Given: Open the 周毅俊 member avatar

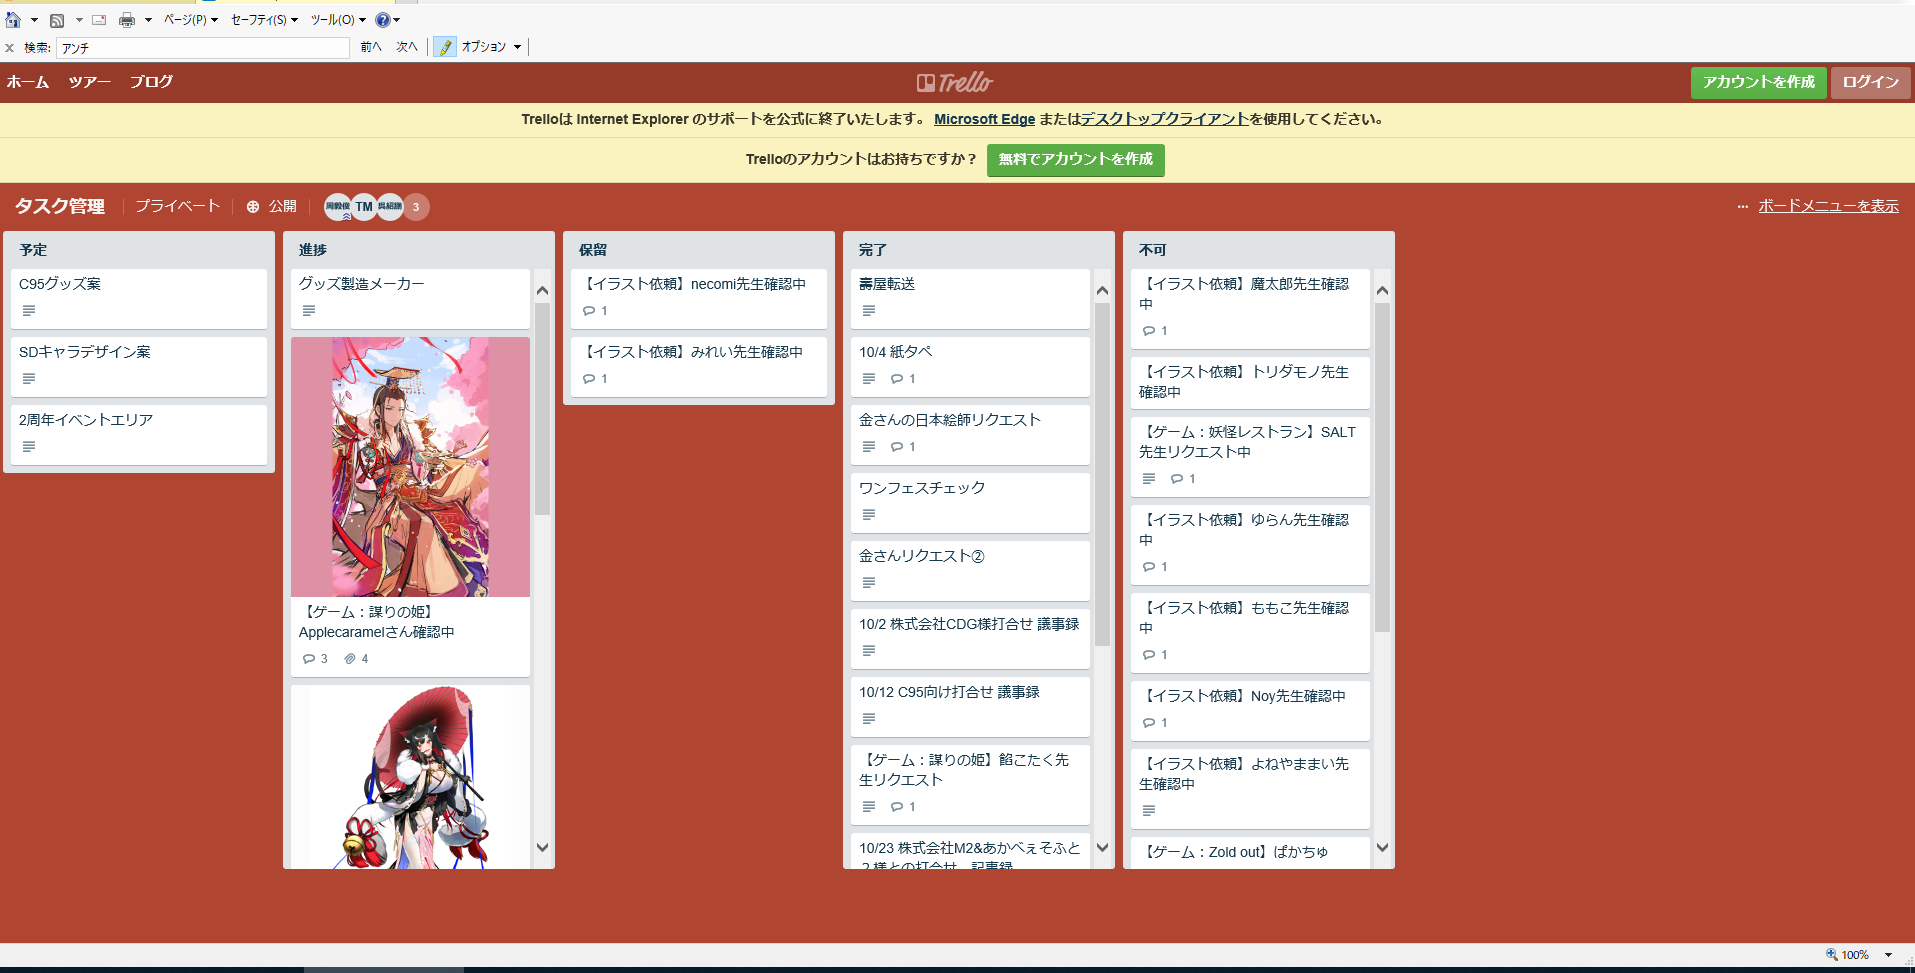Looking at the screenshot, I should (338, 206).
